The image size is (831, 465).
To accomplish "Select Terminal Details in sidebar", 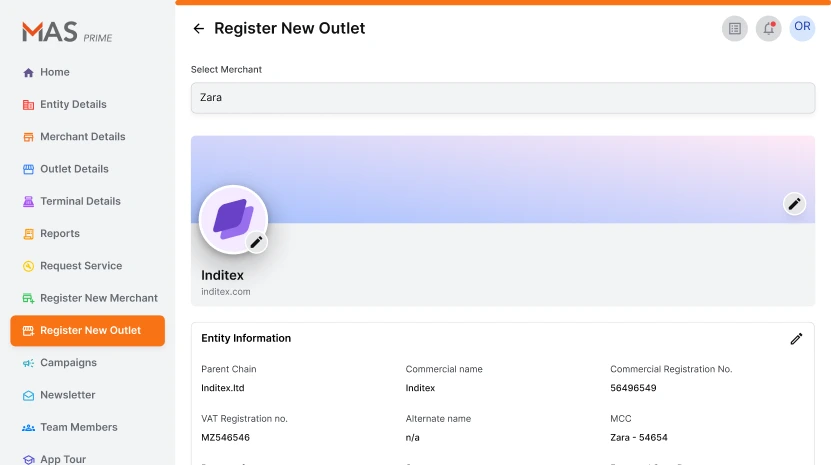I will 80,201.
